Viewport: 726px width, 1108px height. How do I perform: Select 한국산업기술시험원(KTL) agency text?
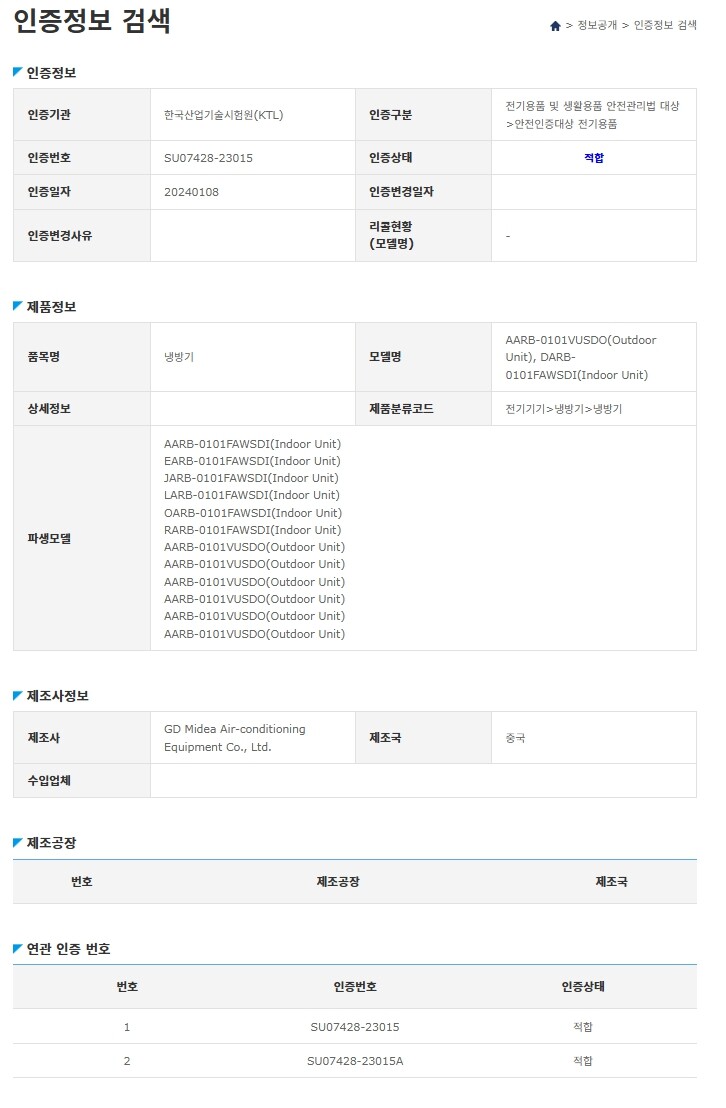point(223,115)
